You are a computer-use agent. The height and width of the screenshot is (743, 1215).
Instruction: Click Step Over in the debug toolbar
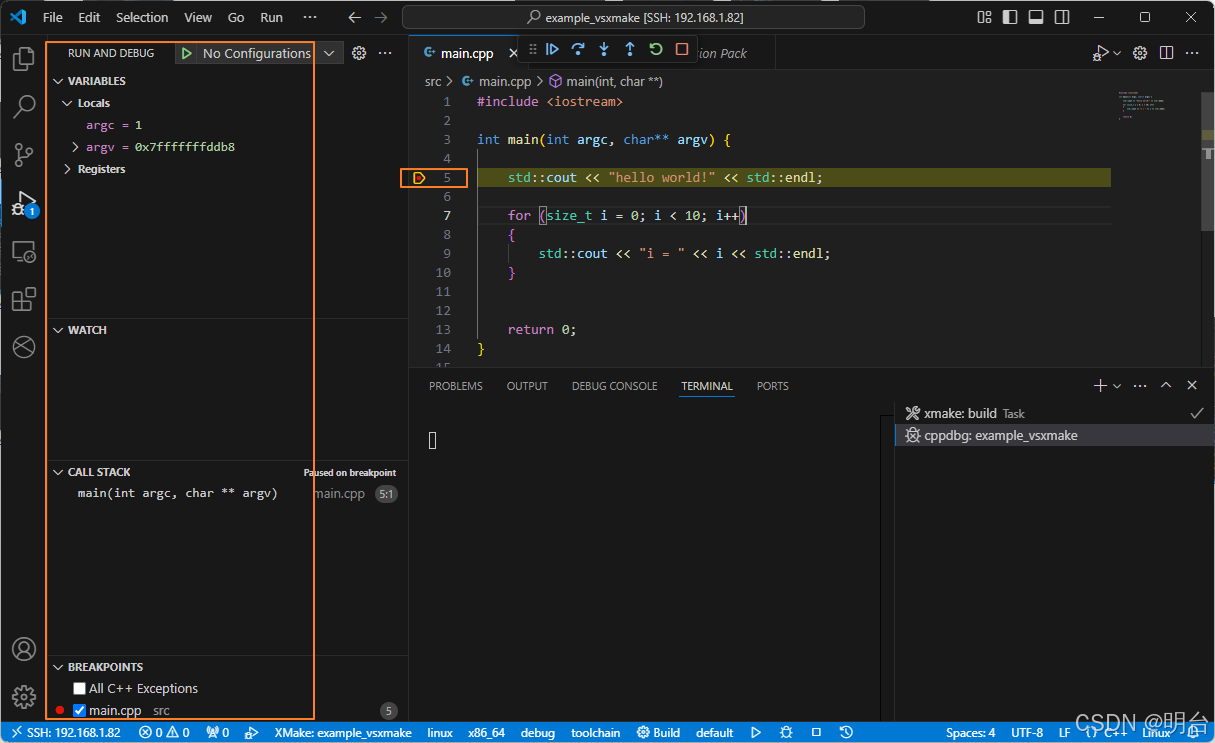(x=578, y=49)
